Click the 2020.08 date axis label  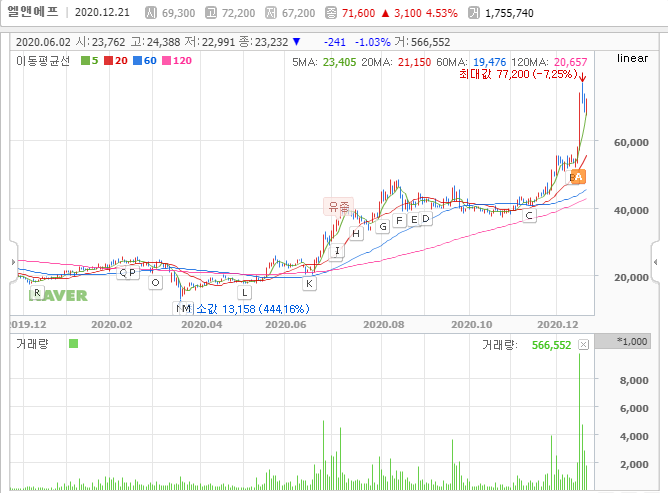383,325
